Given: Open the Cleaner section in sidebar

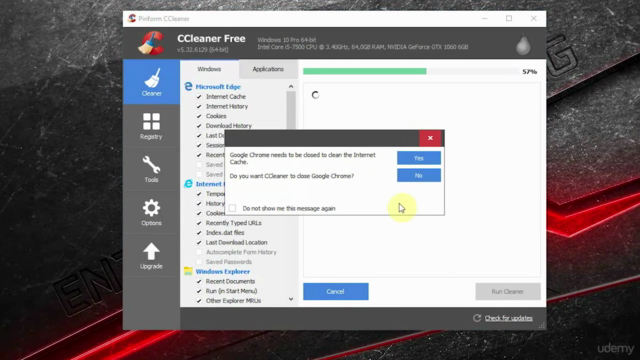Looking at the screenshot, I should [x=151, y=82].
